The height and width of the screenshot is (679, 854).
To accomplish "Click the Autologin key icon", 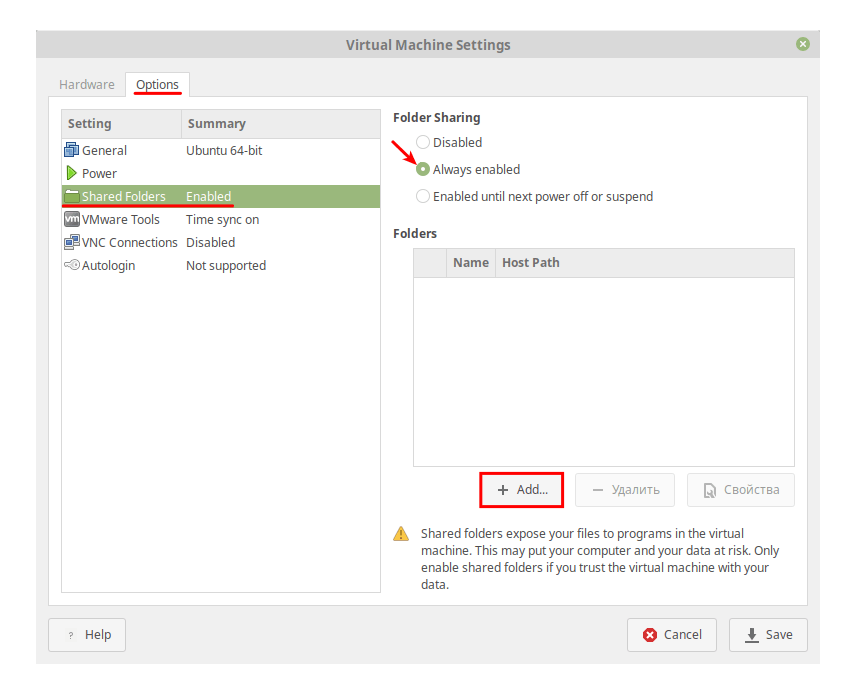I will 71,265.
